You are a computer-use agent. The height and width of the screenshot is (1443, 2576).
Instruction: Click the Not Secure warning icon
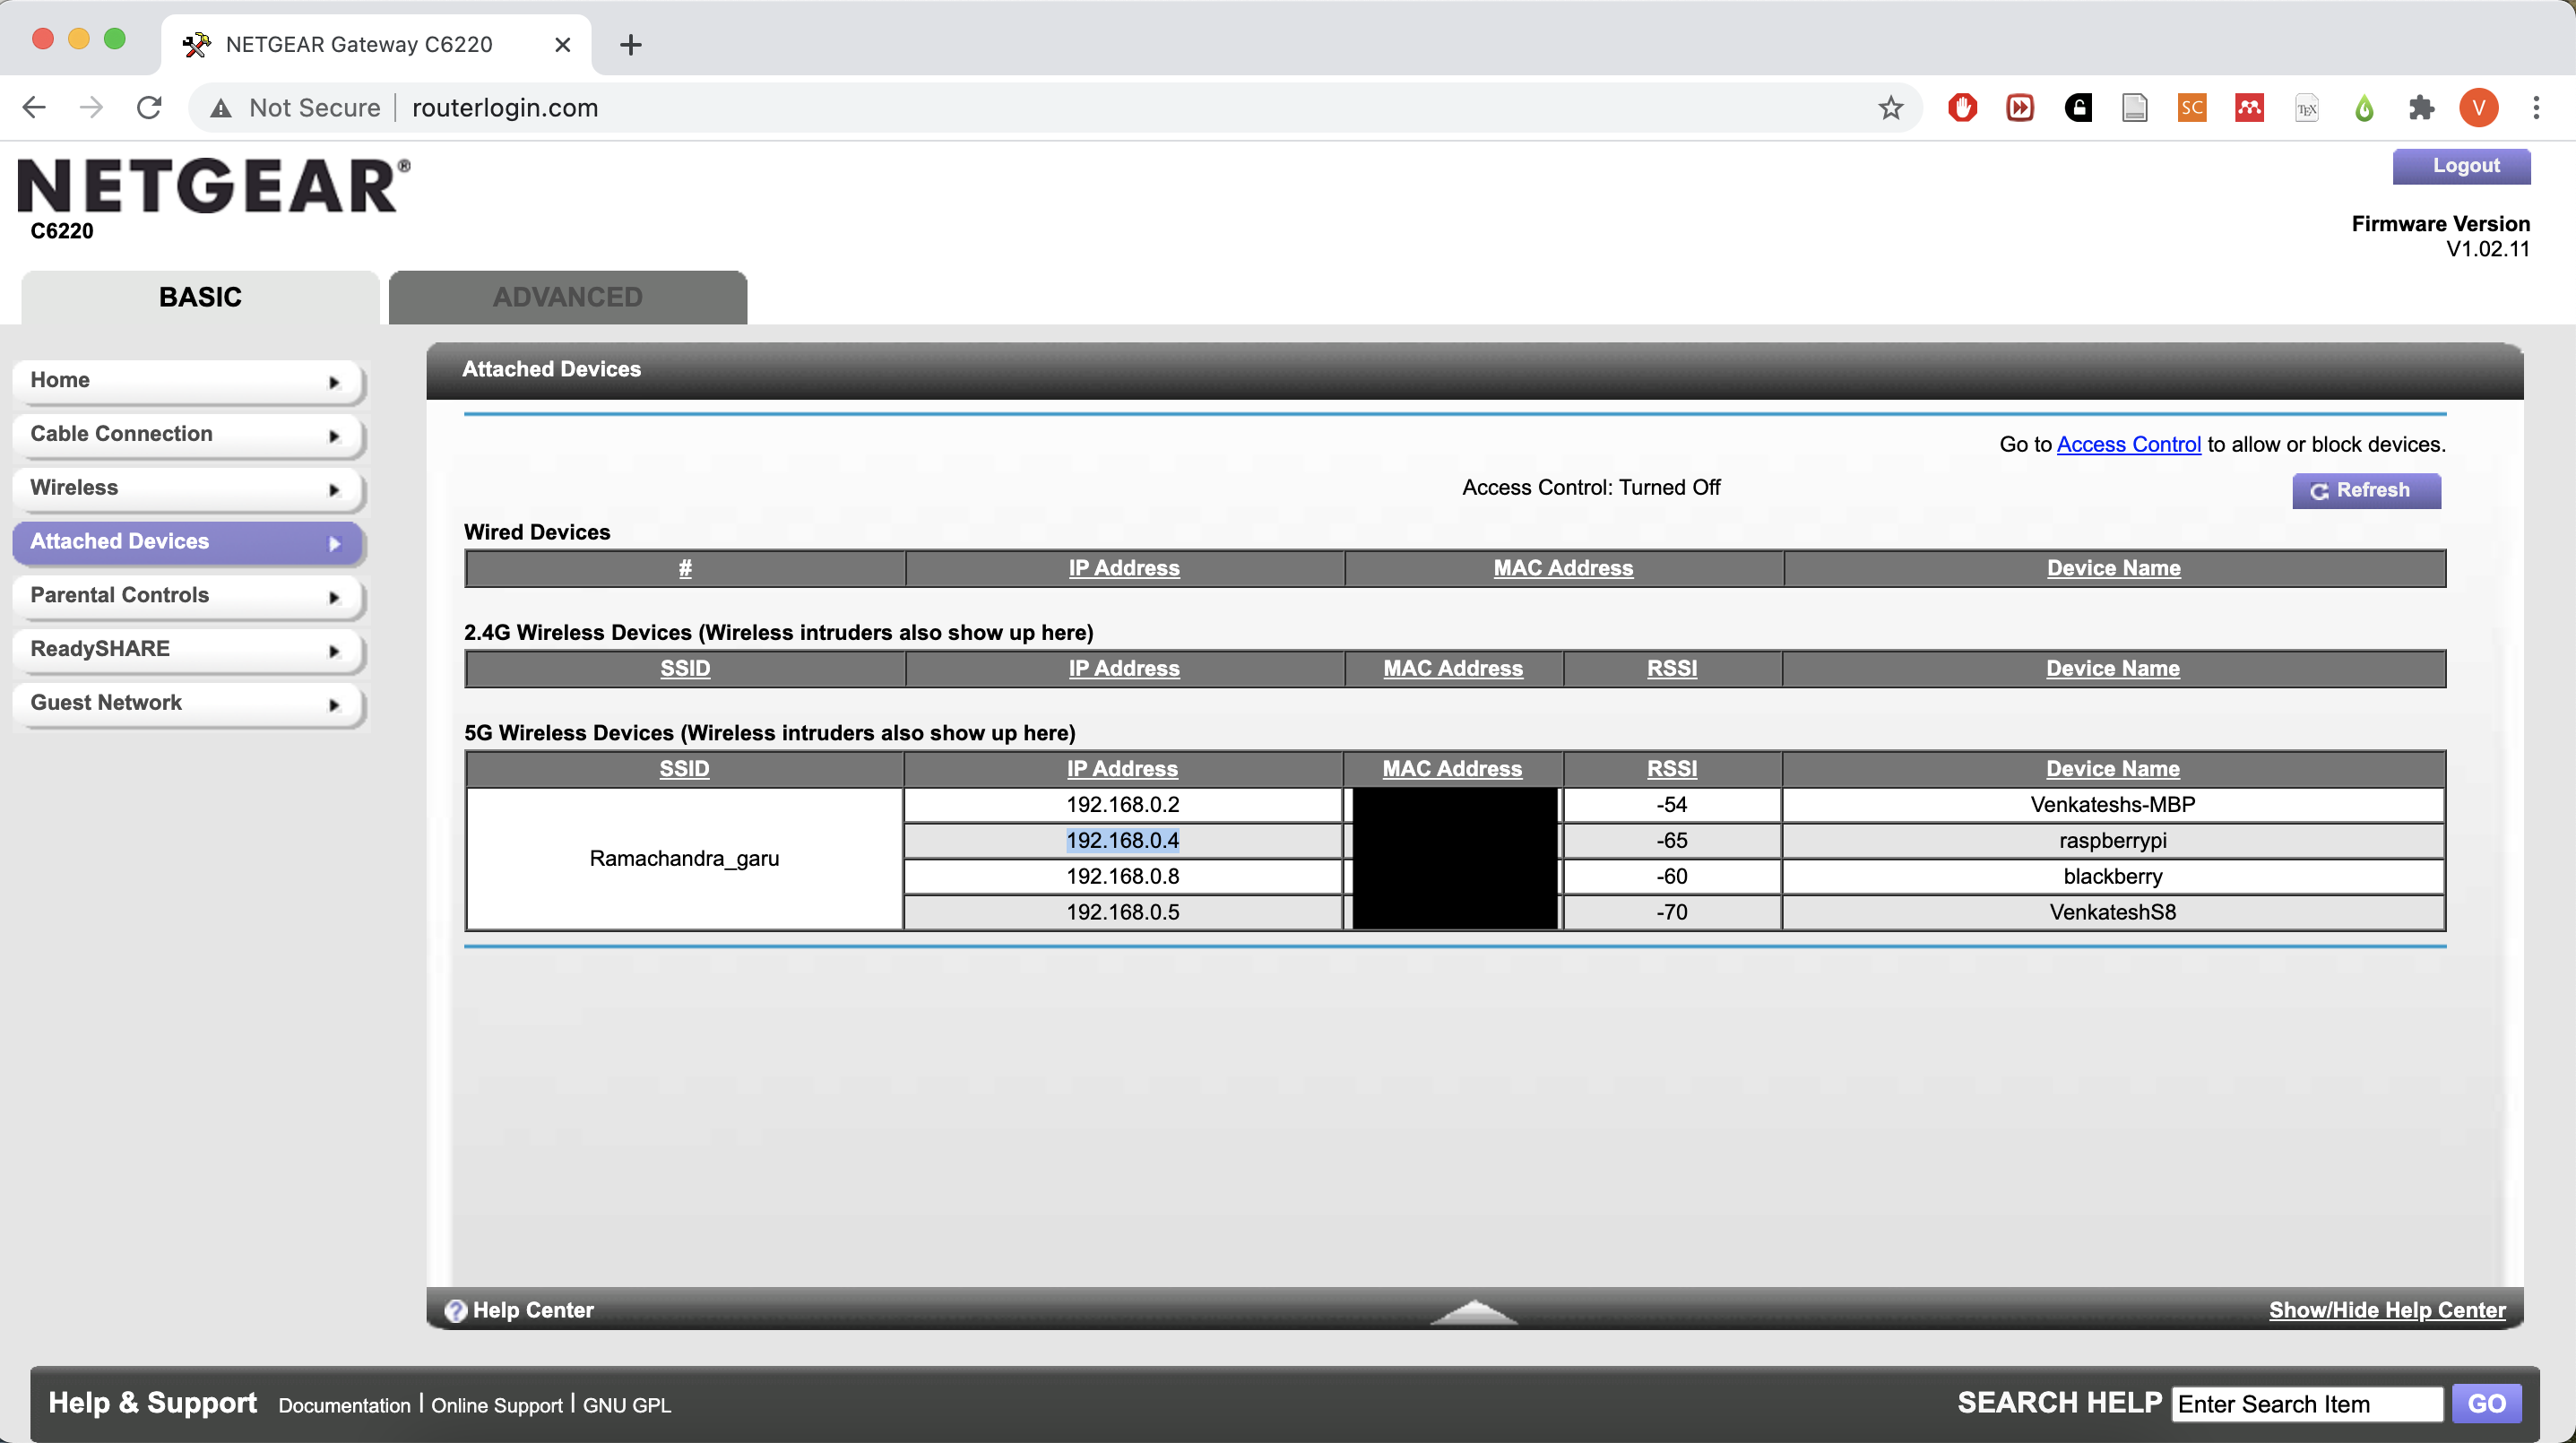click(x=221, y=108)
